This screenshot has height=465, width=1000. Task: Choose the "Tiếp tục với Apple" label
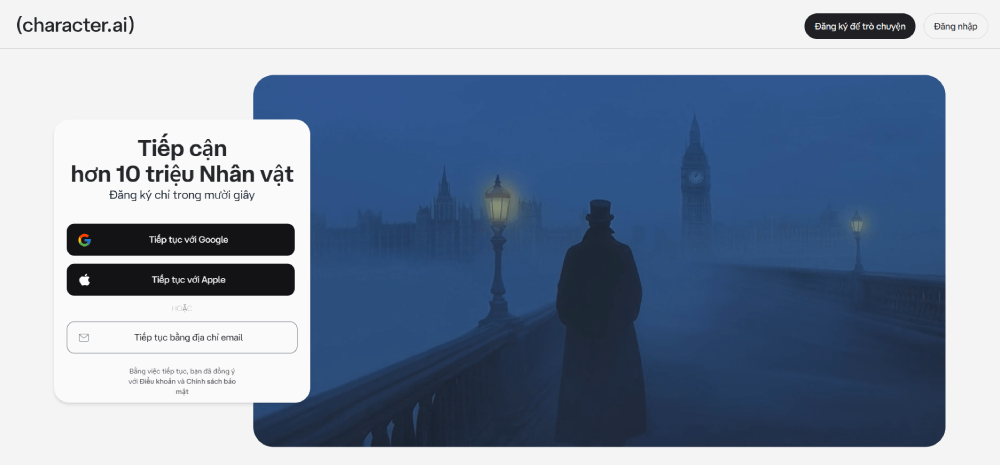pyautogui.click(x=188, y=279)
